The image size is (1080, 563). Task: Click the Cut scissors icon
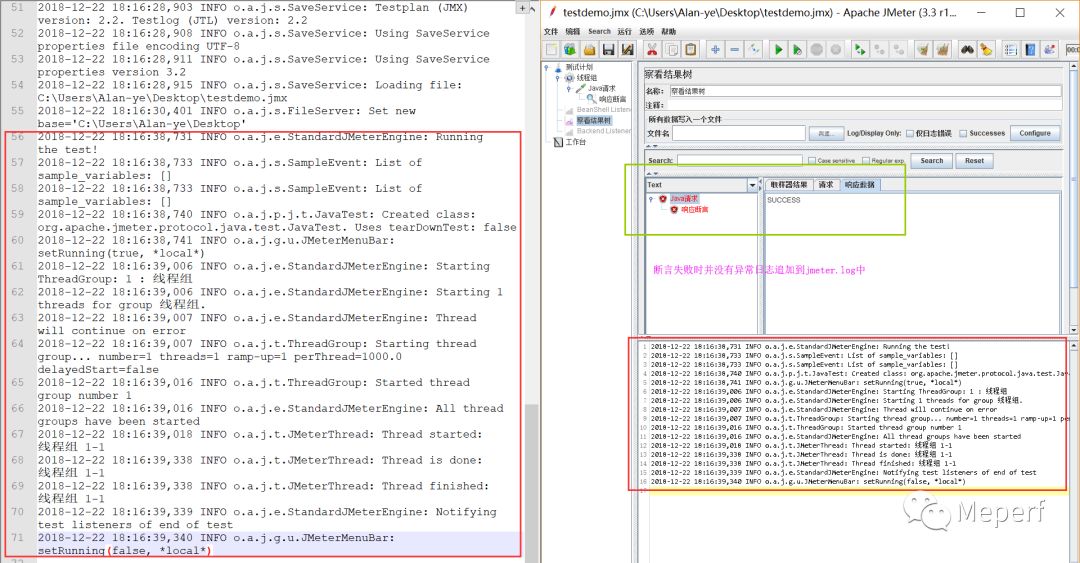click(652, 50)
